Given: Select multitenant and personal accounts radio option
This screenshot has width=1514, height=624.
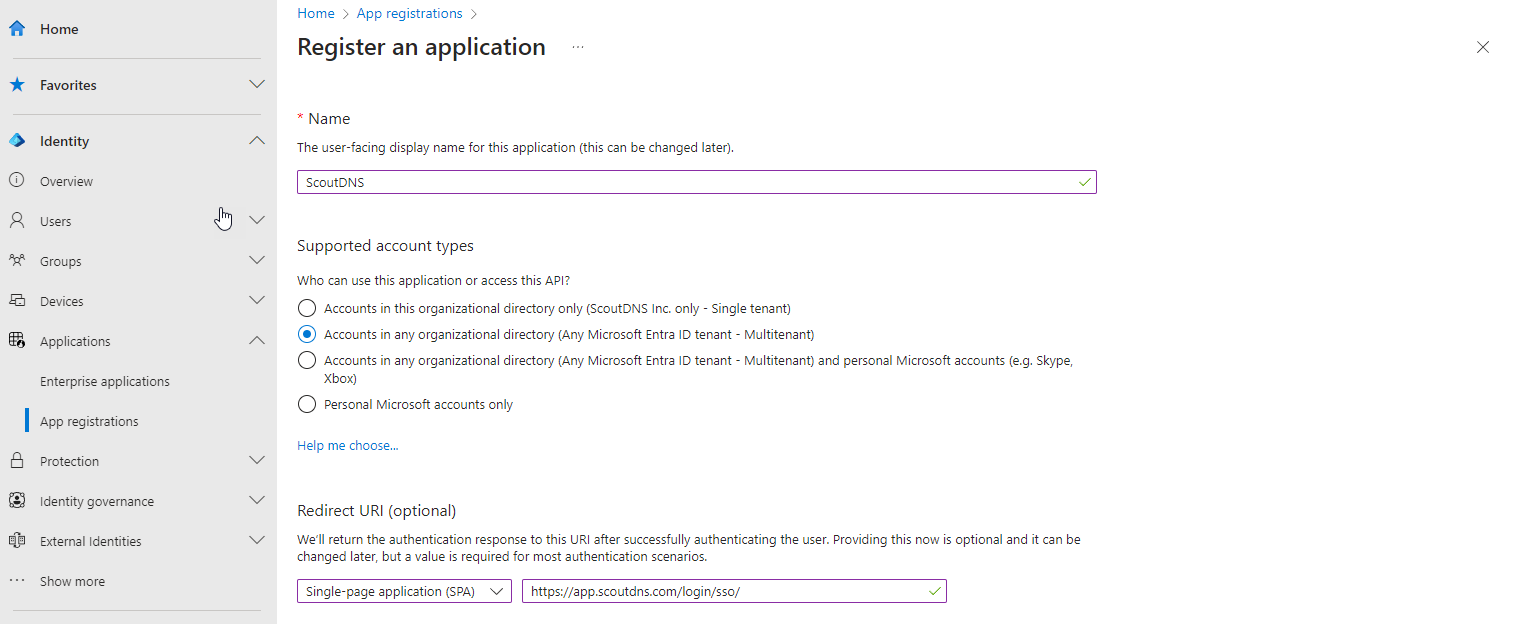Looking at the screenshot, I should click(x=307, y=360).
